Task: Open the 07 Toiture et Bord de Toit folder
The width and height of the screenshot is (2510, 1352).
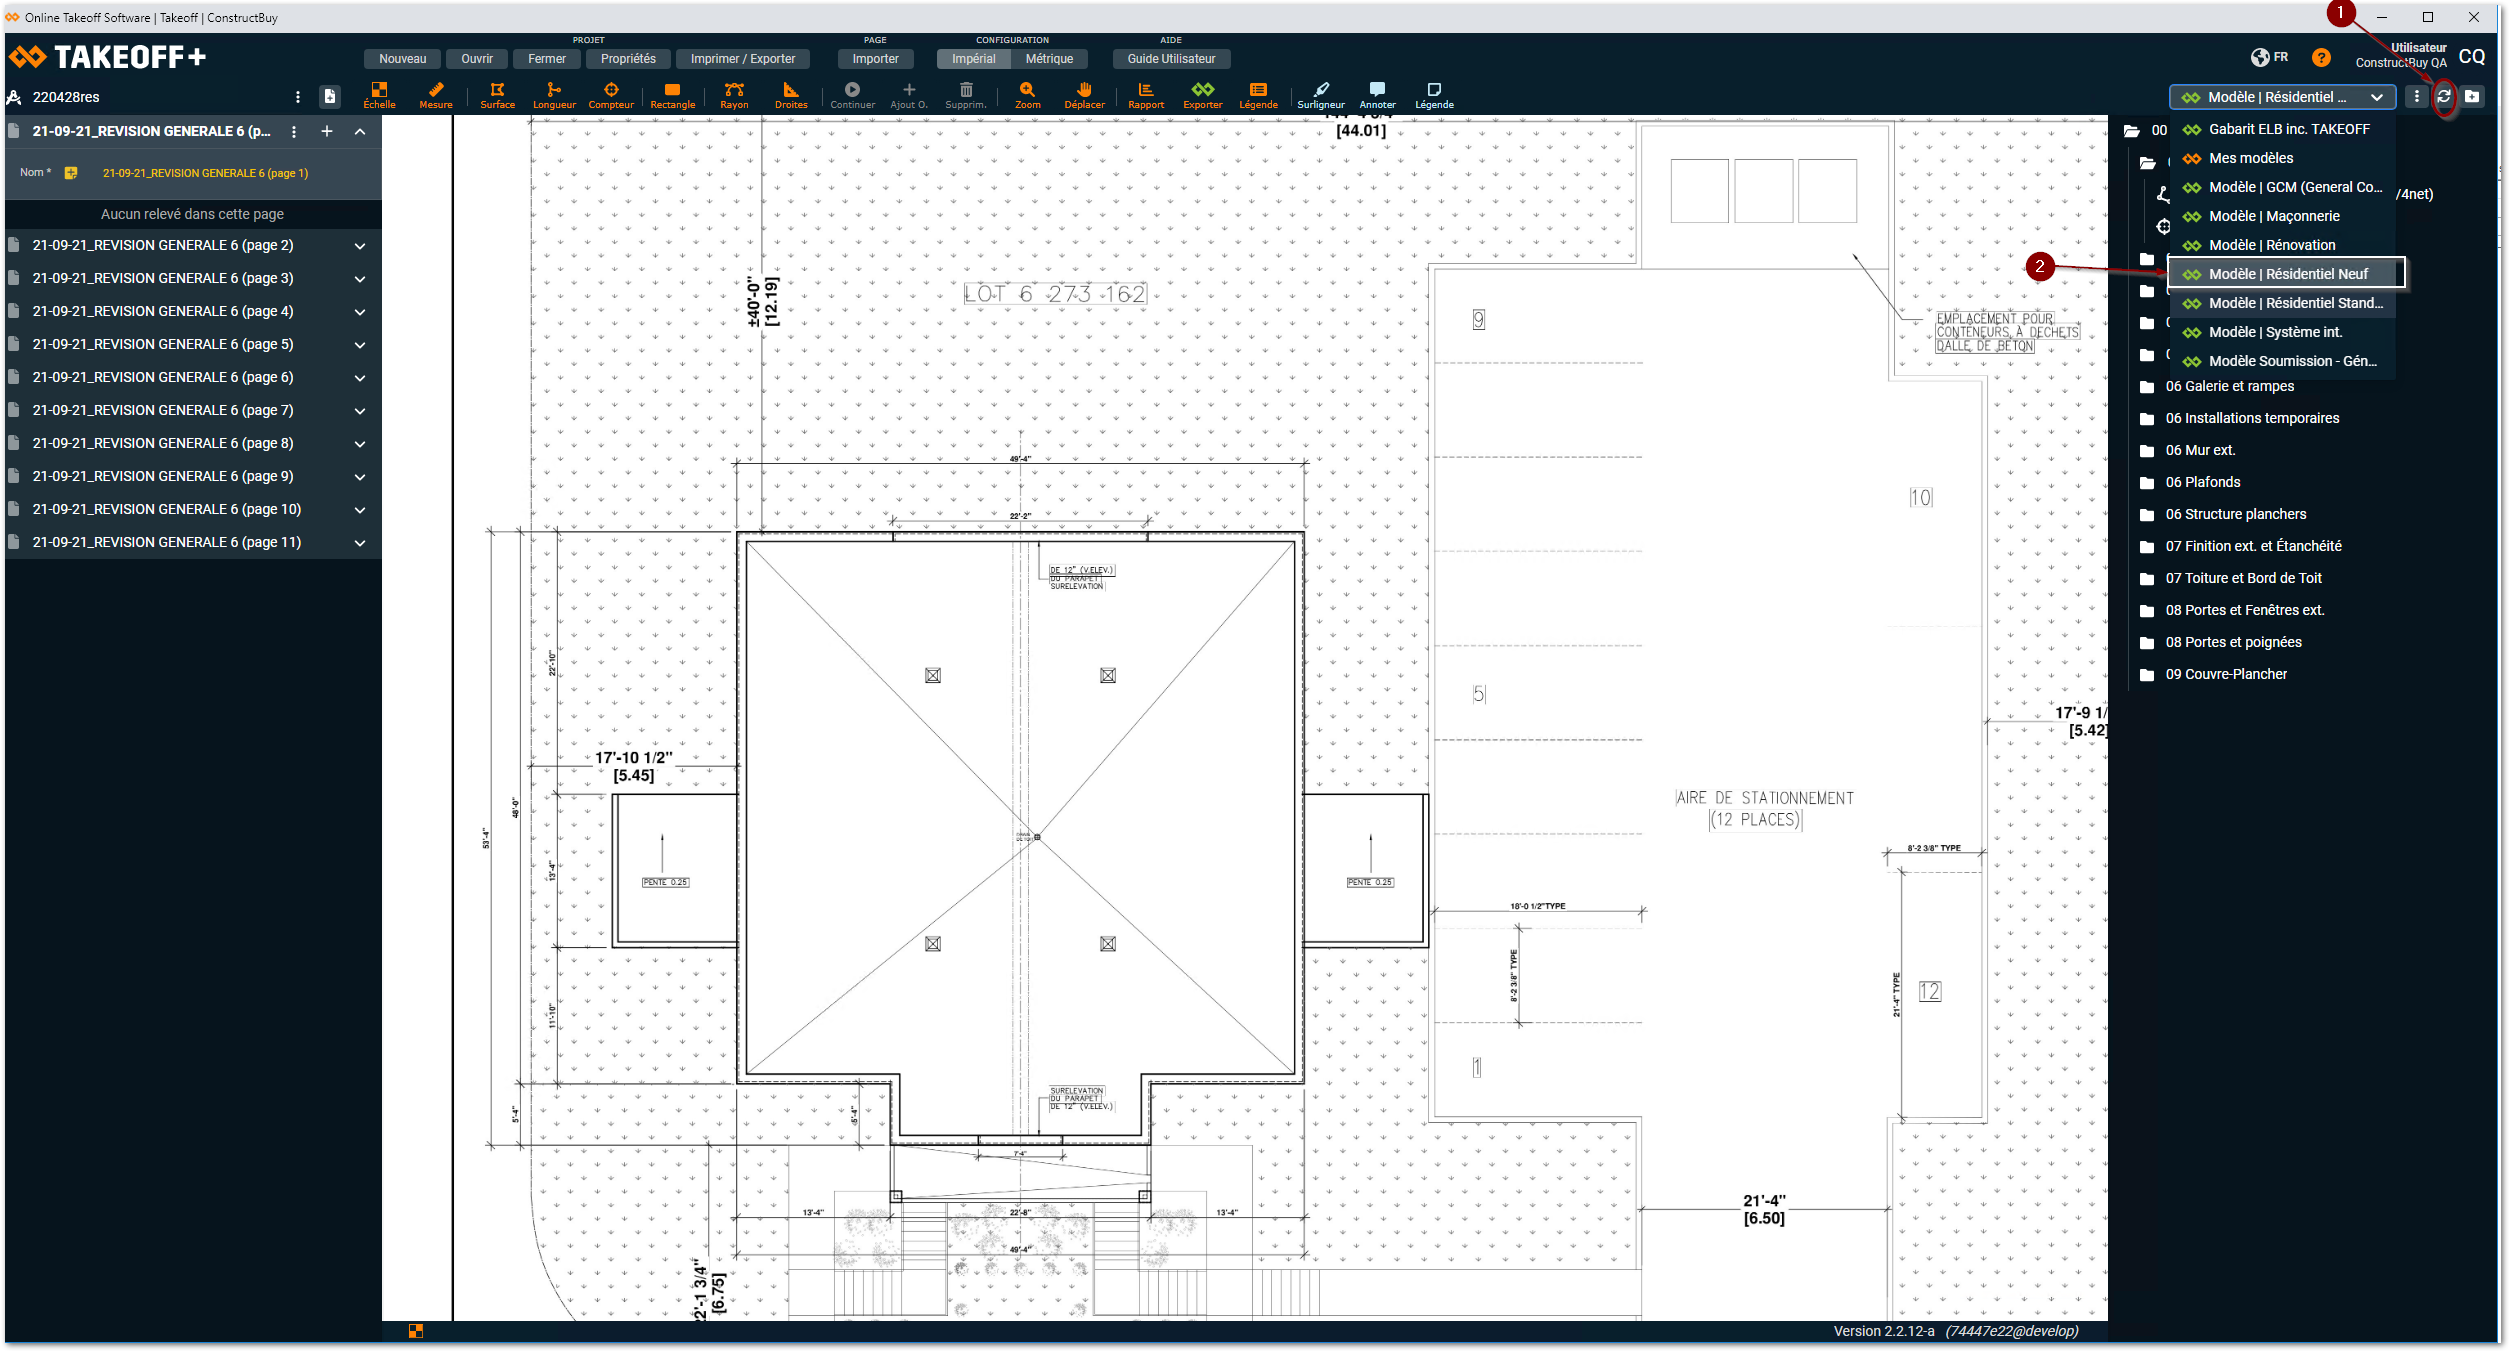Action: (2243, 578)
